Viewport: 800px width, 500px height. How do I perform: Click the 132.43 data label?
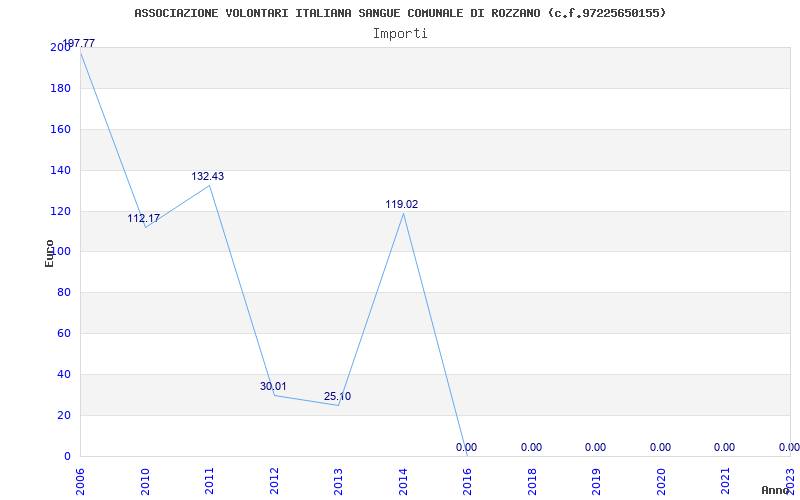[208, 177]
